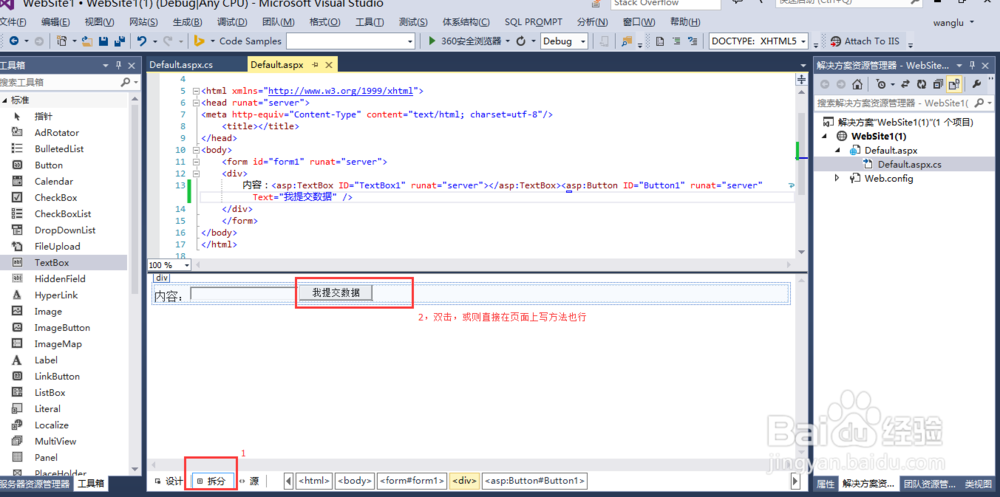
Task: Switch to 拆分 split view
Action: [x=211, y=481]
